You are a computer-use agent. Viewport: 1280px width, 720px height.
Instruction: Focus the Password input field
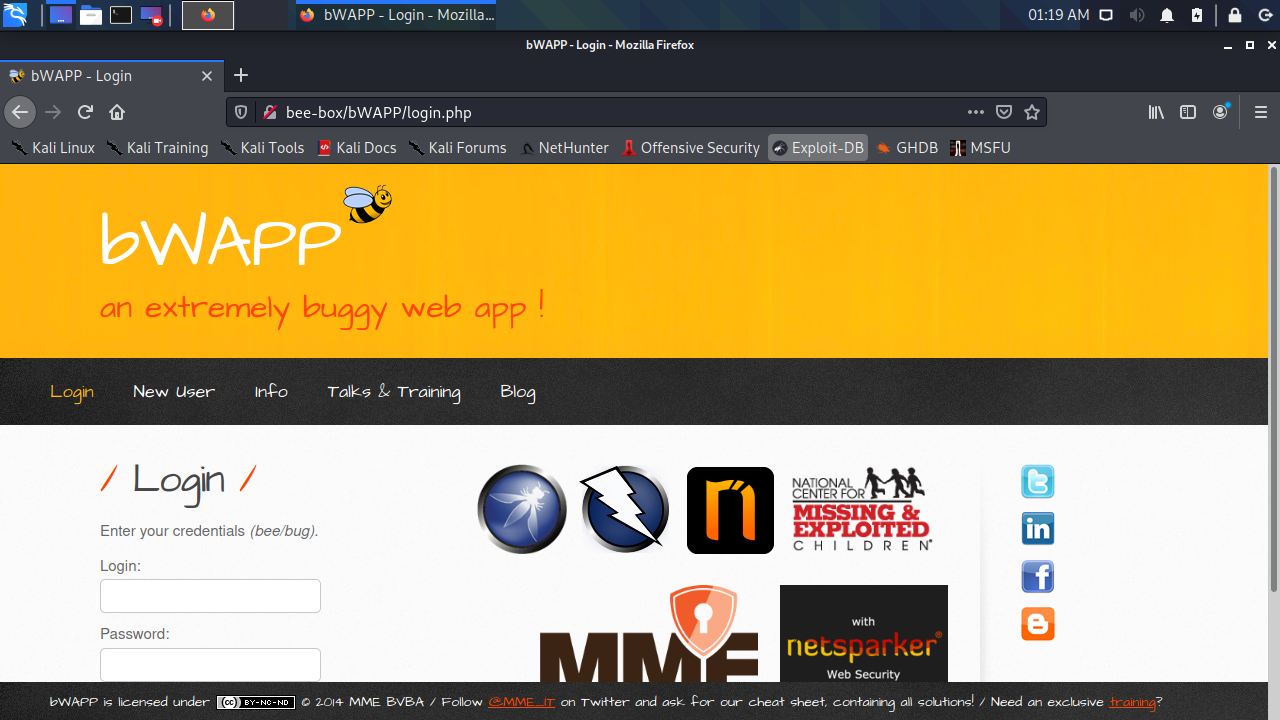(x=210, y=664)
